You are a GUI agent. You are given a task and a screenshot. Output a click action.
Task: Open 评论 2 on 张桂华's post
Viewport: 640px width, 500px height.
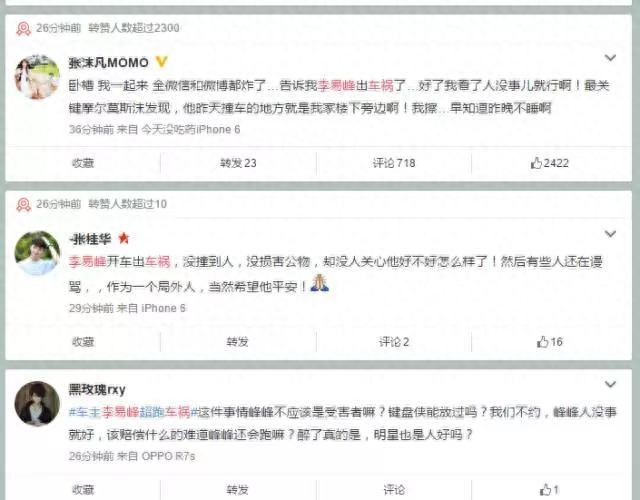(x=394, y=342)
